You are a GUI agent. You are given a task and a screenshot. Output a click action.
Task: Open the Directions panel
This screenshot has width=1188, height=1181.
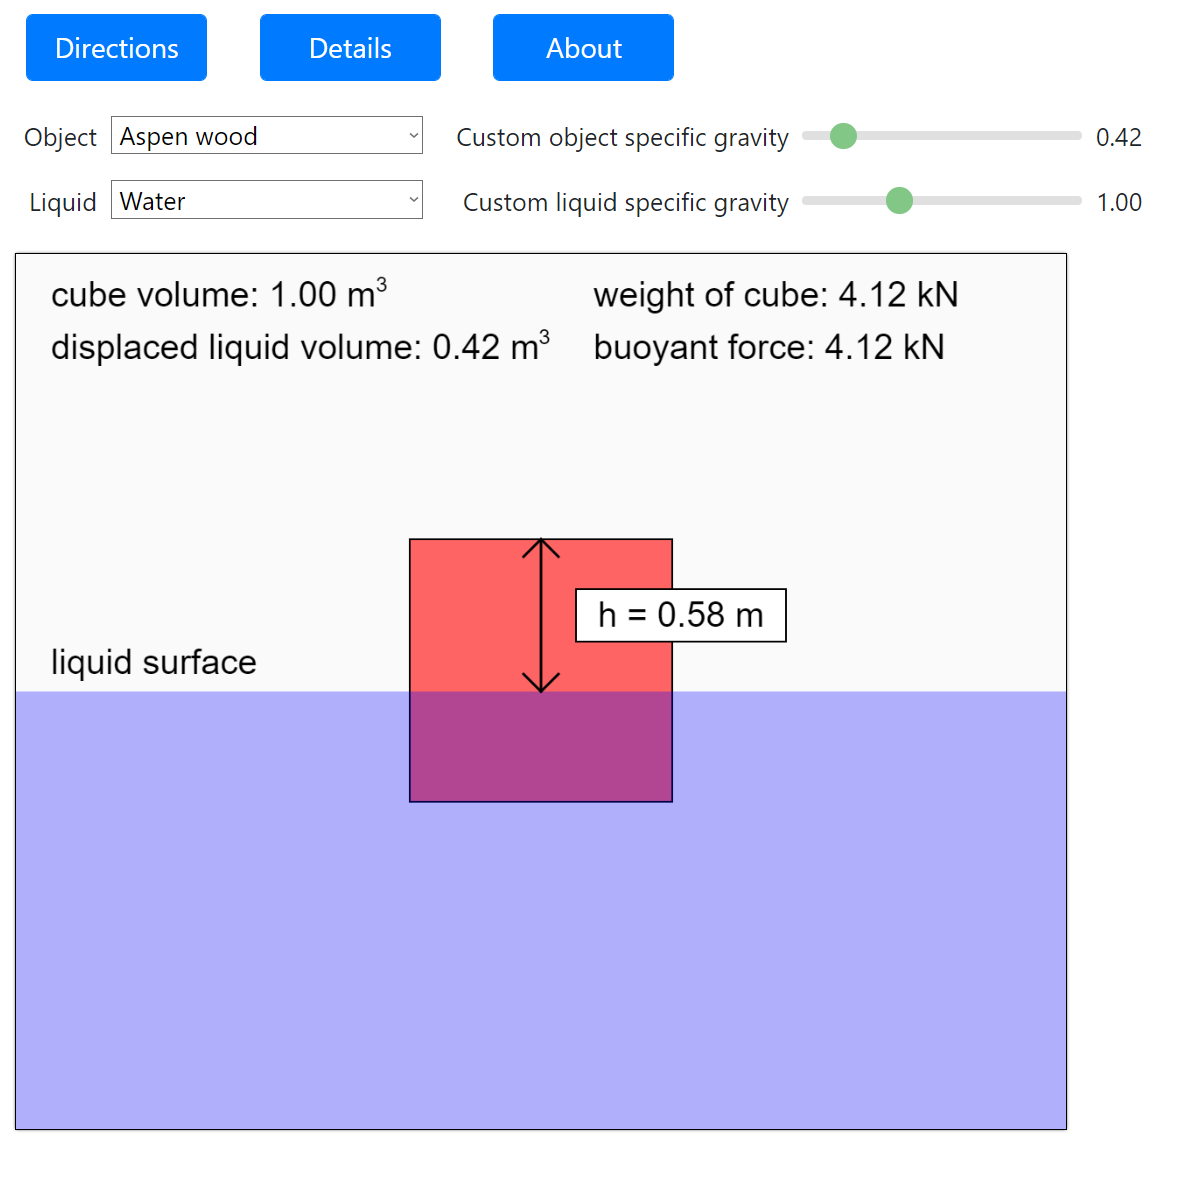click(116, 48)
